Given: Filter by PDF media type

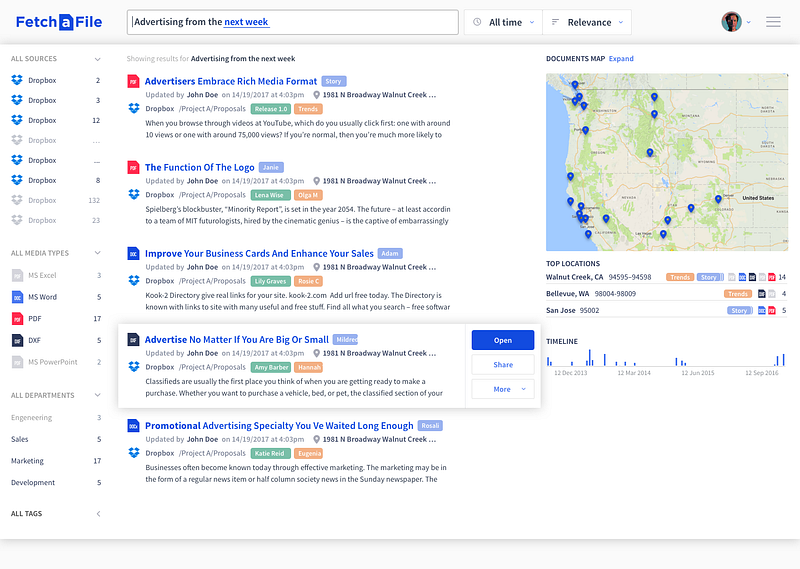Looking at the screenshot, I should (x=56, y=318).
